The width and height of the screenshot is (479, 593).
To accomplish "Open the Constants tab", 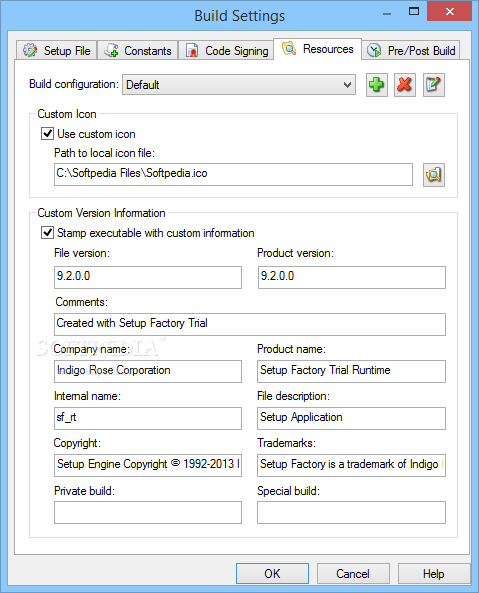I will [137, 51].
